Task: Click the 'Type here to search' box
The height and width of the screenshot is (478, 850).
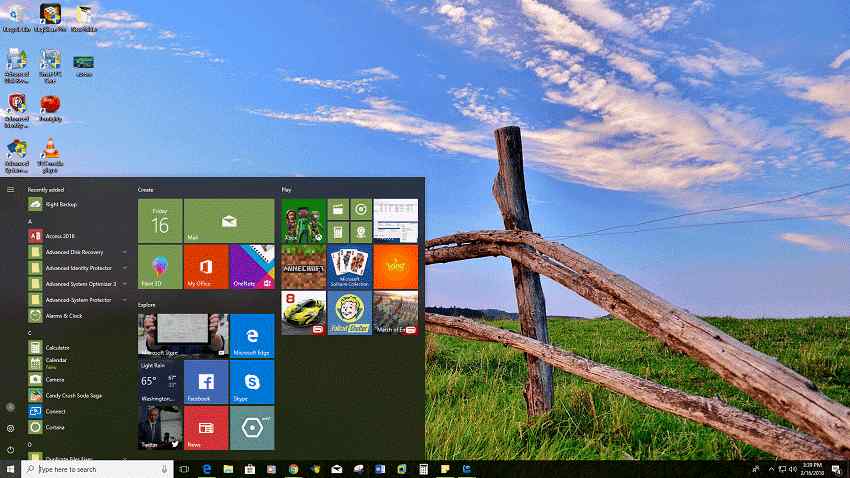Action: tap(98, 469)
